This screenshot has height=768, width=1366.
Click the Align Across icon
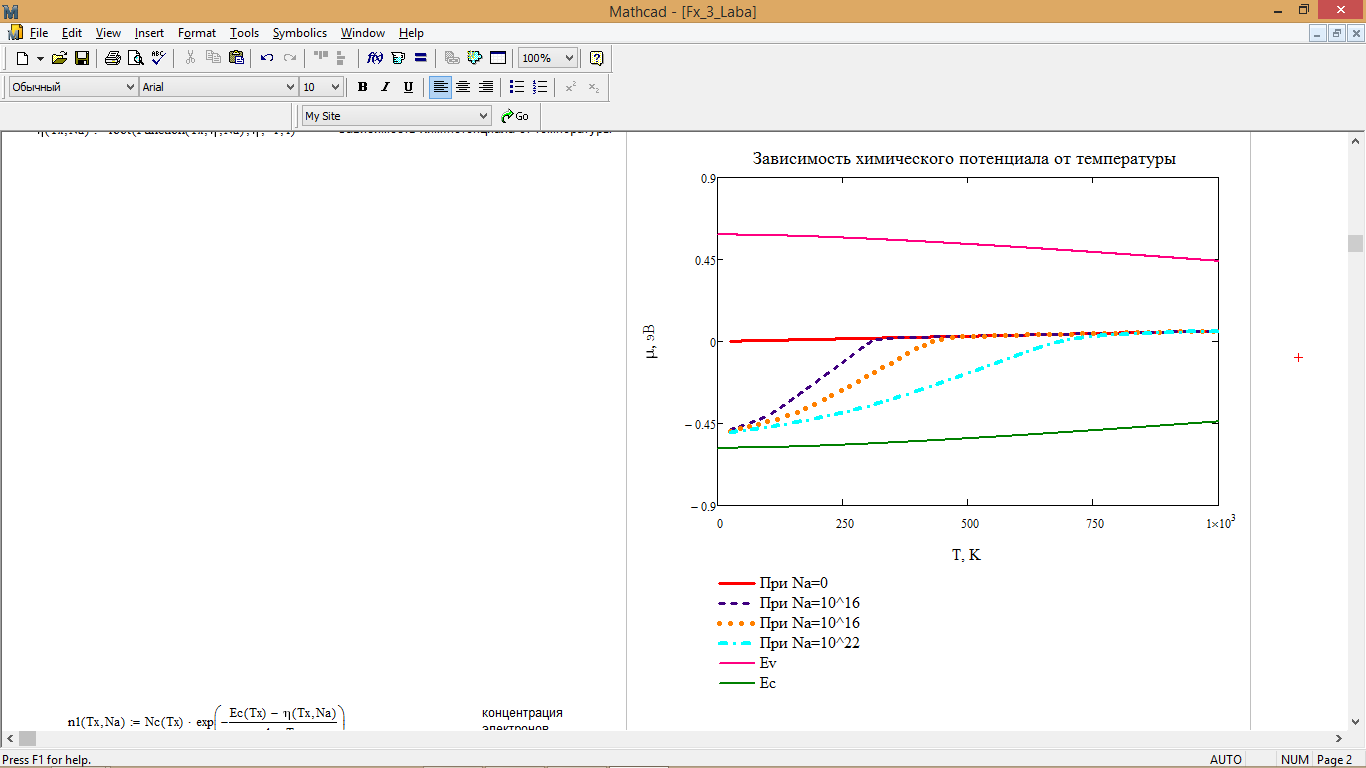(x=321, y=58)
